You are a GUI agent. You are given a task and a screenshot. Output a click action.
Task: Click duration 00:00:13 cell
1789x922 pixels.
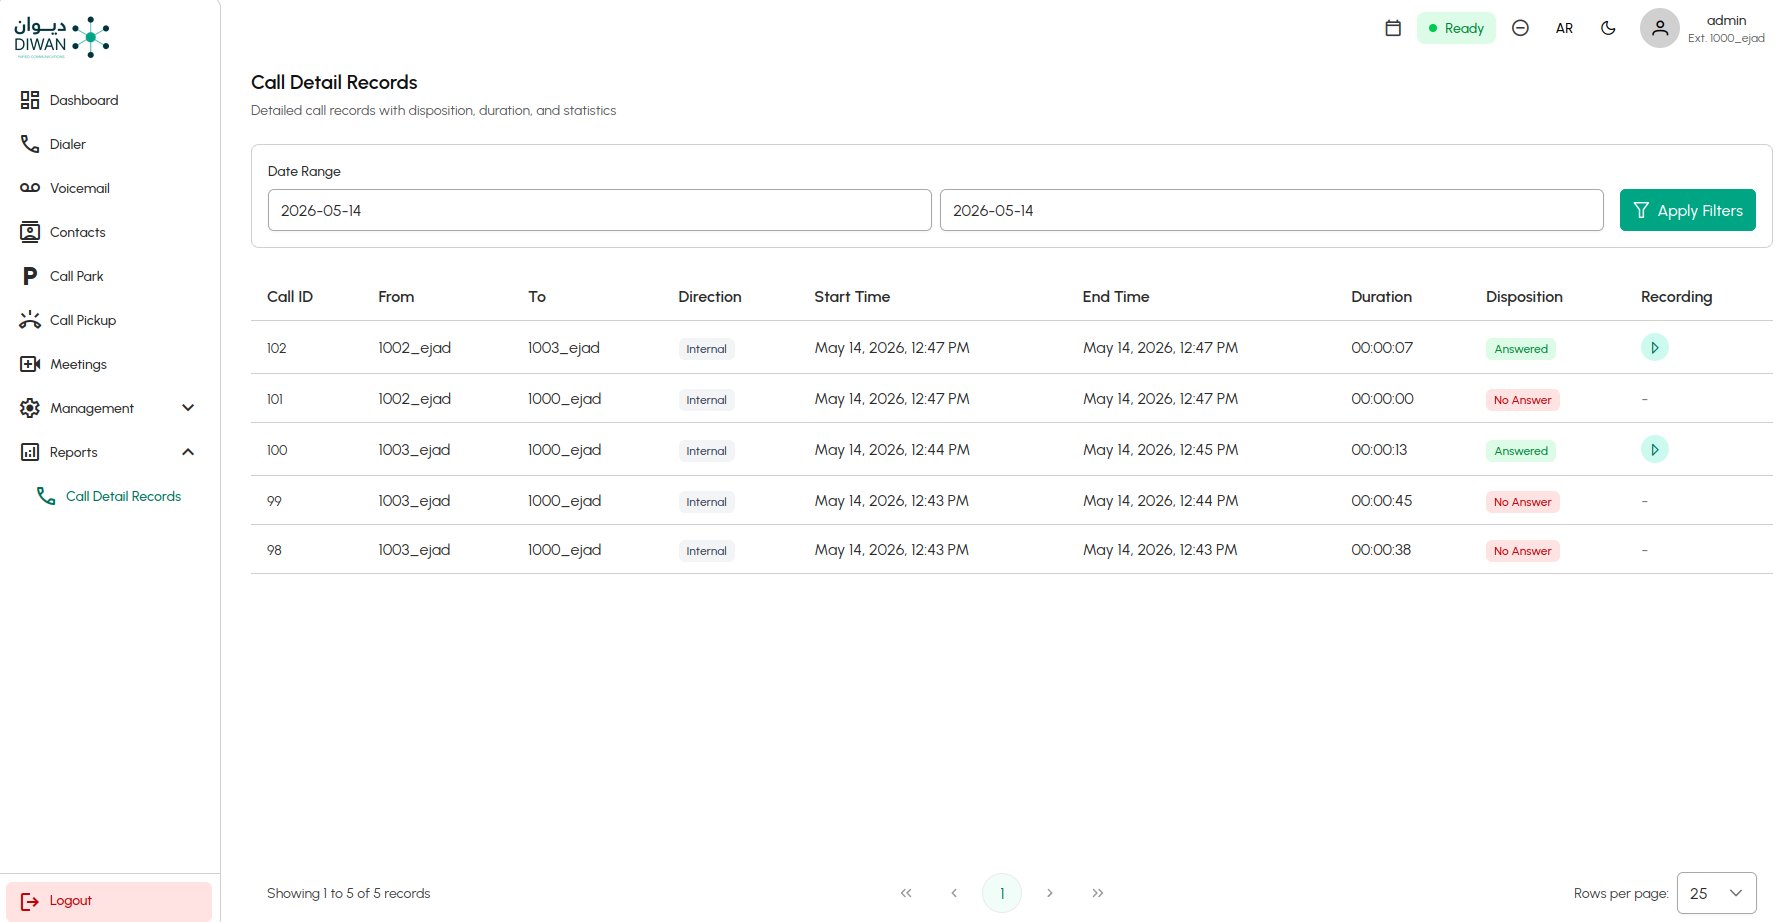tap(1379, 450)
